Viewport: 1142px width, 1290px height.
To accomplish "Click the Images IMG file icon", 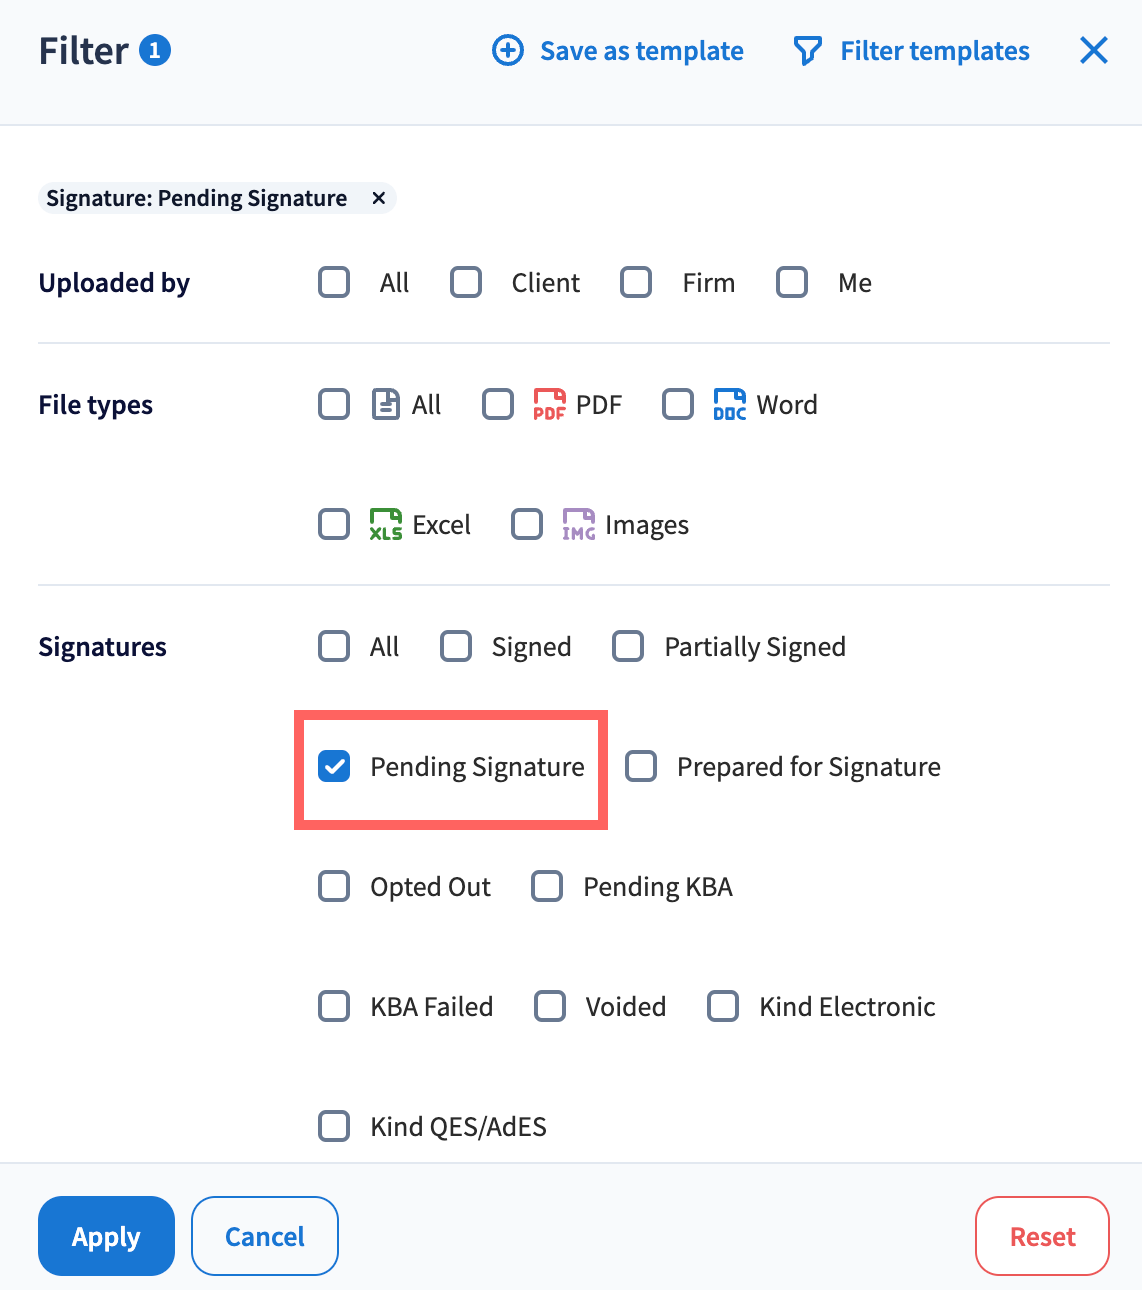I will click(578, 525).
